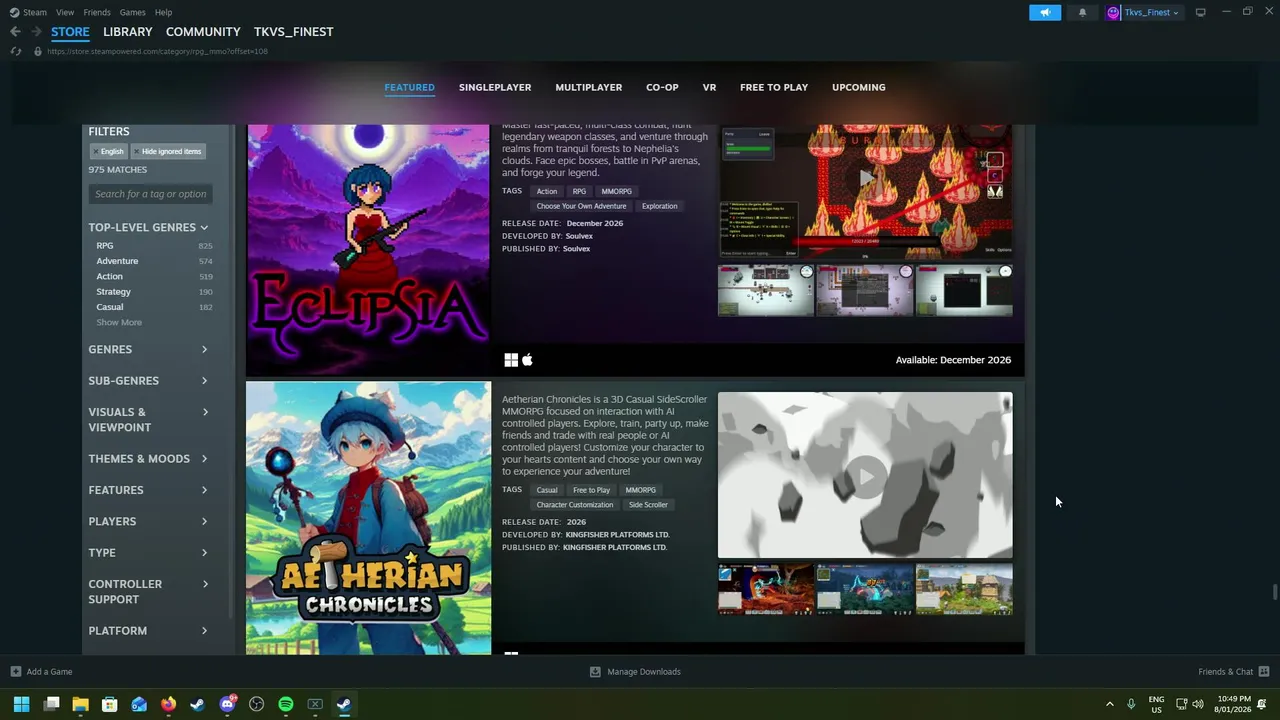This screenshot has height=720, width=1280.
Task: Open the Outlook mail taskbar icon
Action: [139, 704]
